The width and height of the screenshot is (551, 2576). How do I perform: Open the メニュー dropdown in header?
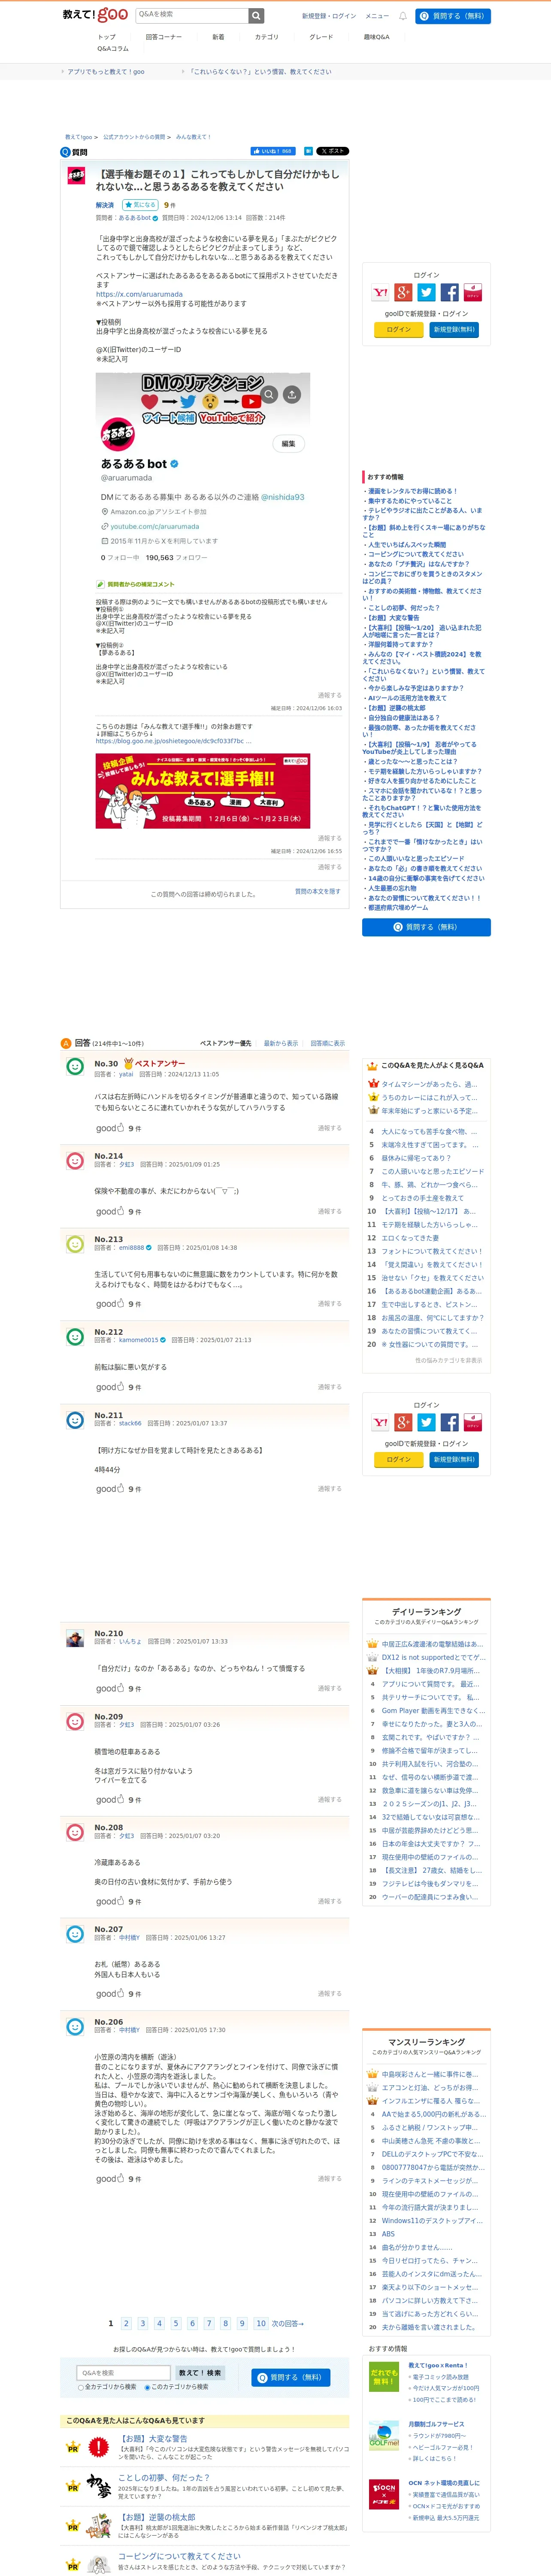(x=377, y=16)
